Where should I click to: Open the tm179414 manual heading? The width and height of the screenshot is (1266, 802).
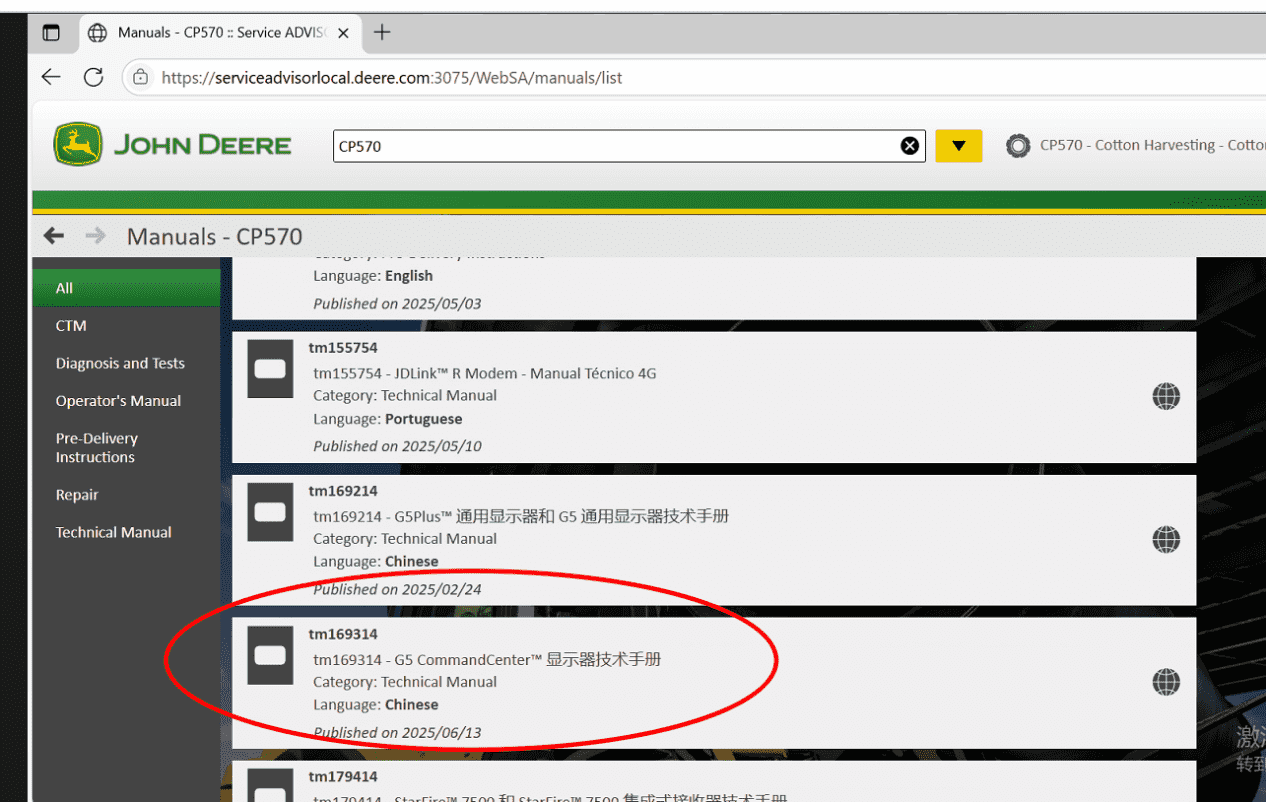tap(343, 777)
